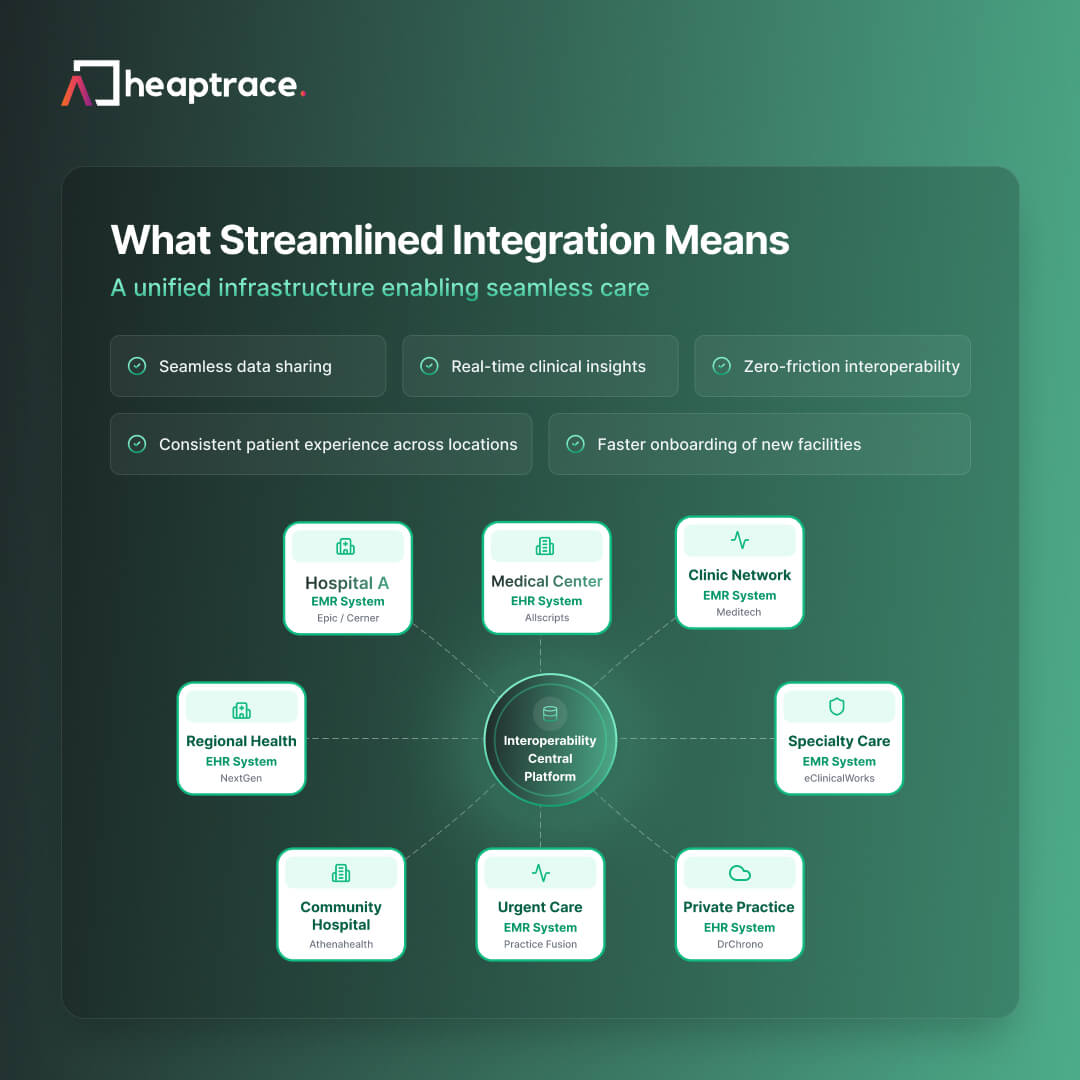Open the Interoperability Central Platform node
Viewport: 1080px width, 1080px height.
(x=550, y=740)
